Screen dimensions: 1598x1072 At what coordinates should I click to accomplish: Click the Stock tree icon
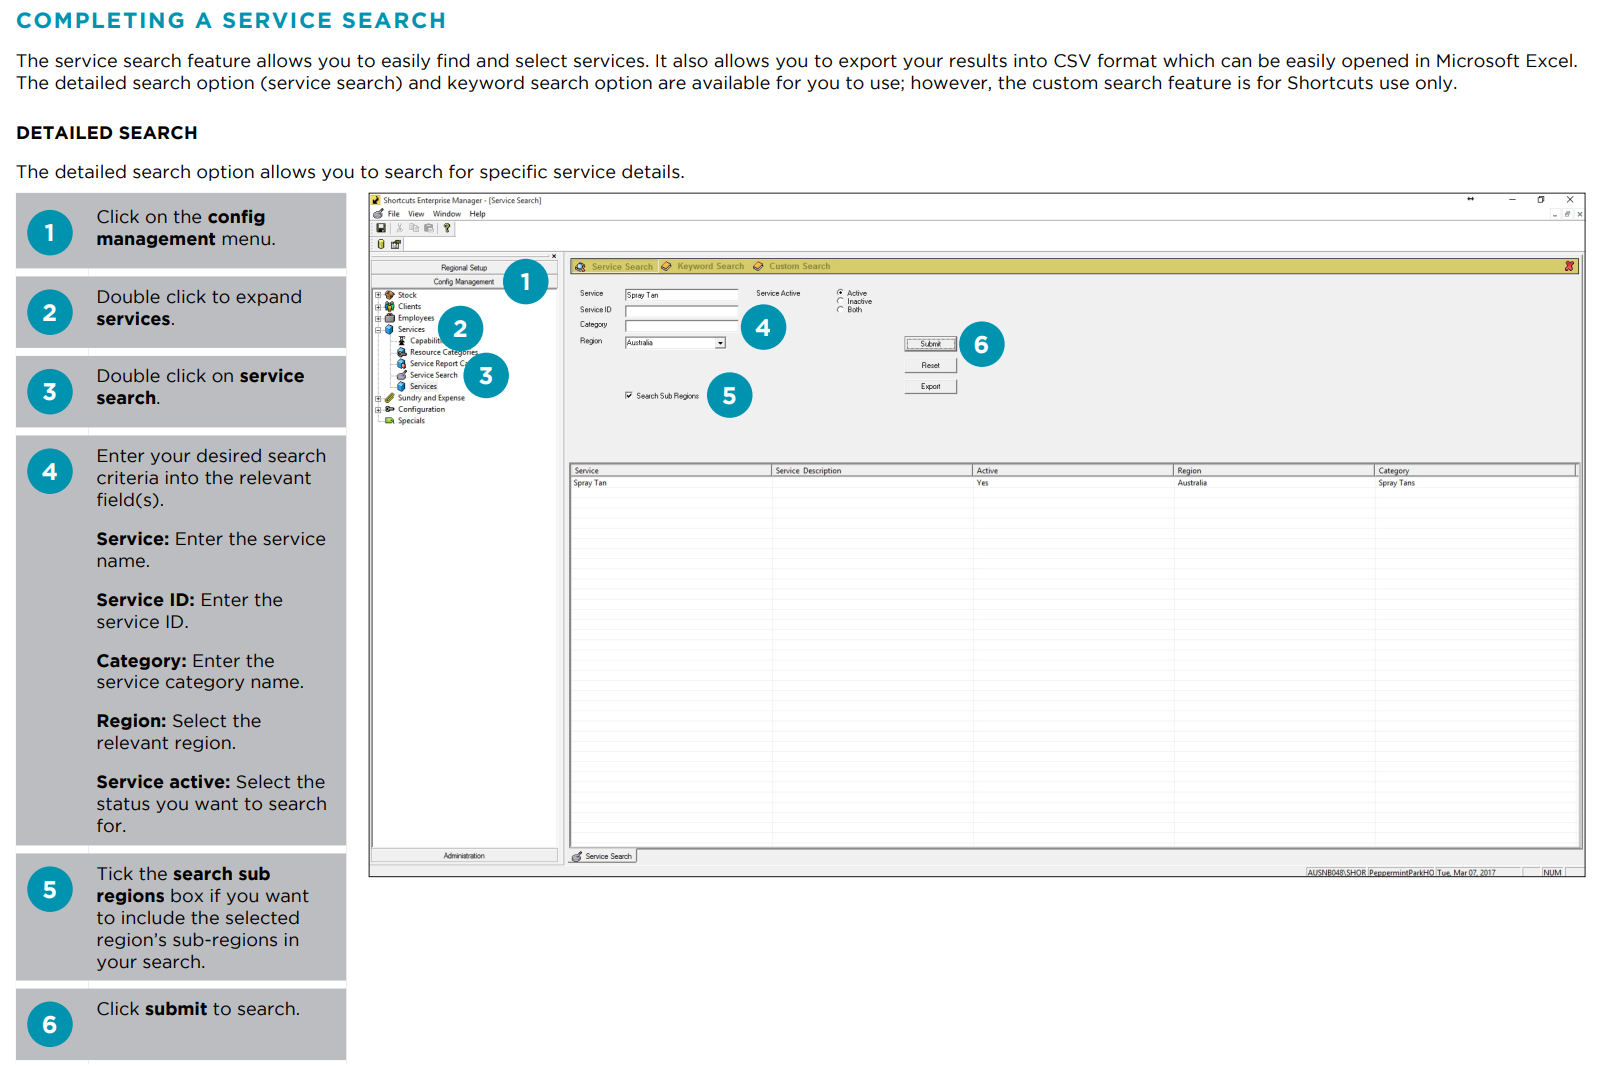[x=390, y=295]
